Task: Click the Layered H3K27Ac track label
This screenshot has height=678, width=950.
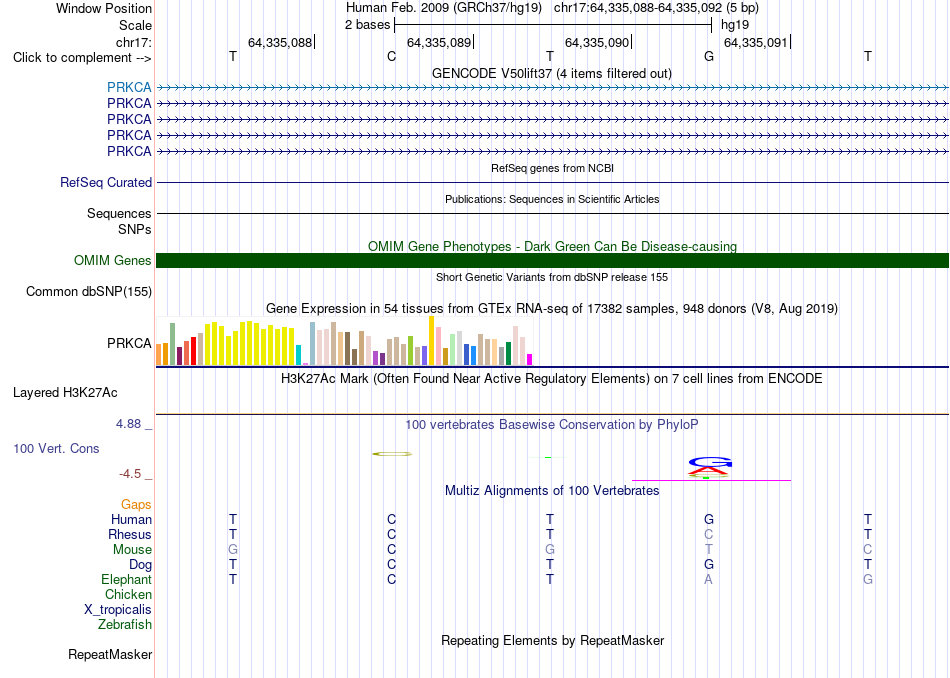Action: coord(65,393)
